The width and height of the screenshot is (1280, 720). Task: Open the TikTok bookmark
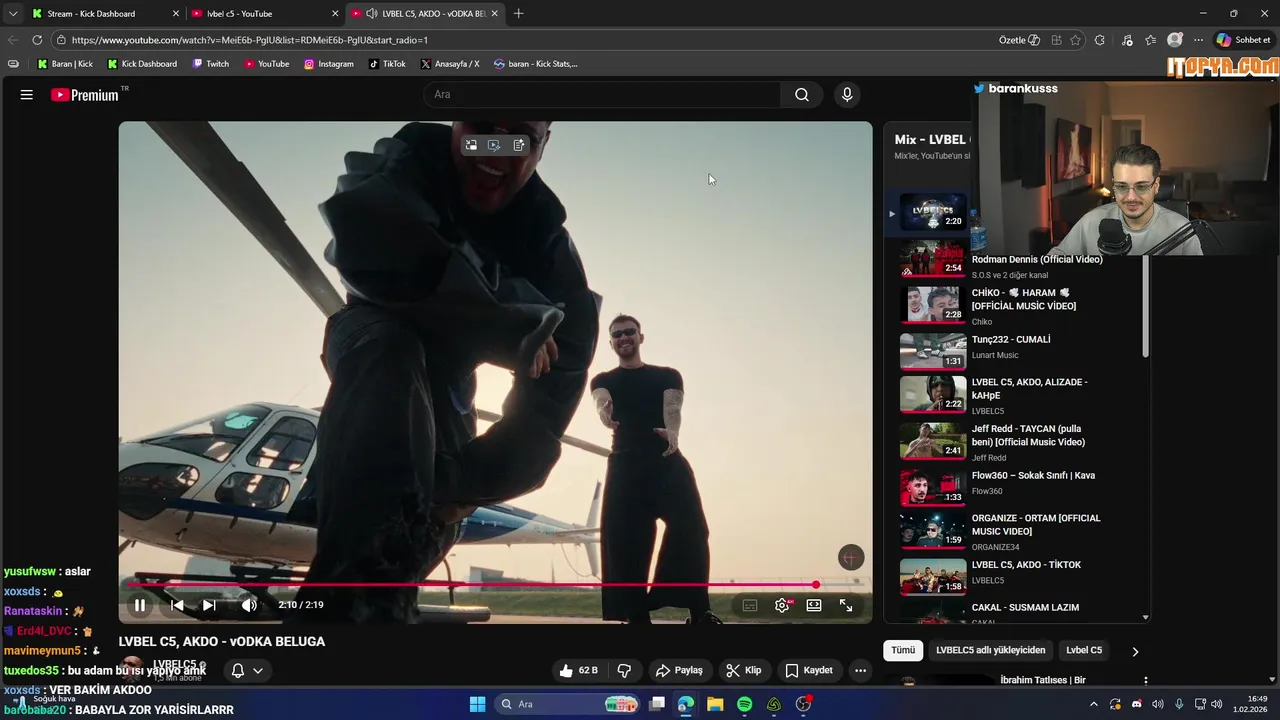(x=387, y=64)
